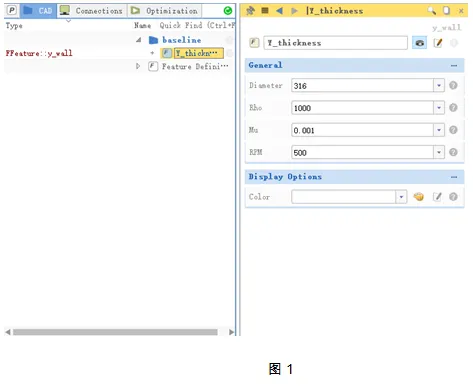
Task: Switch to the CAD tab
Action: point(38,11)
